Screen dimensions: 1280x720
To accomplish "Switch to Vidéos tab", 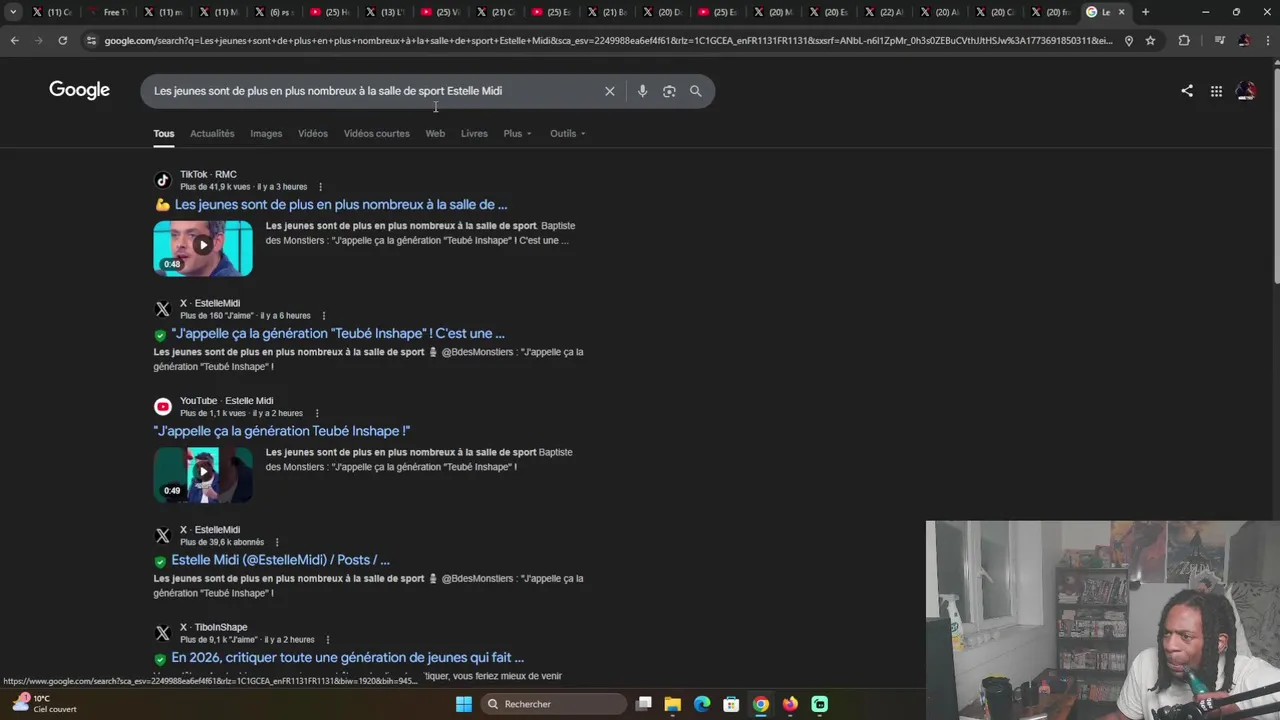I will point(313,134).
